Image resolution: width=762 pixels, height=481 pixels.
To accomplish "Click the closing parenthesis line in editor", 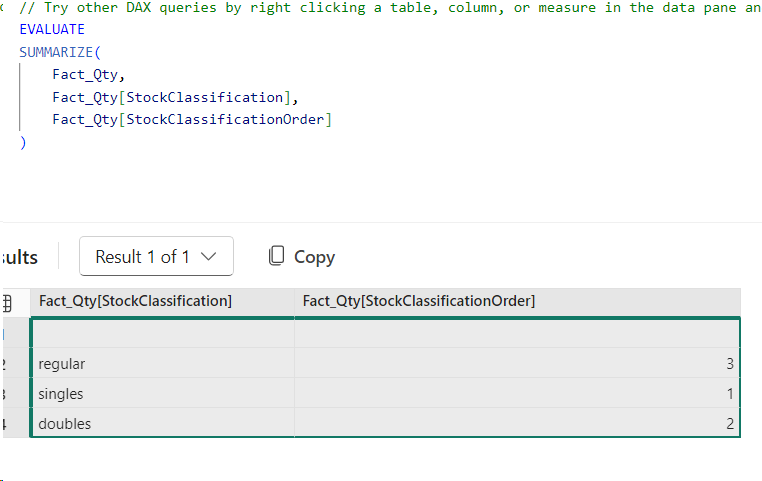I will coord(22,142).
